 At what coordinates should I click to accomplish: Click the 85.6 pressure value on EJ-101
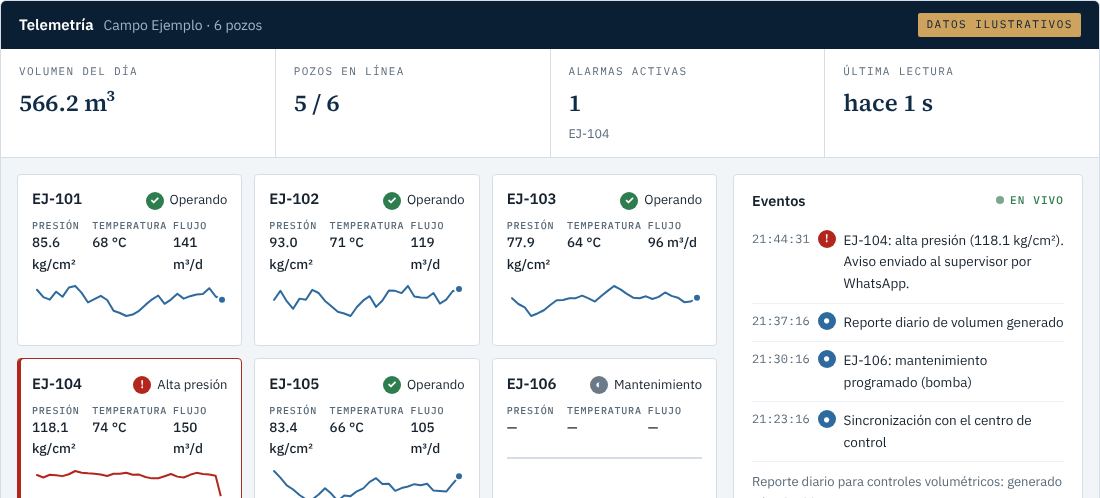46,243
